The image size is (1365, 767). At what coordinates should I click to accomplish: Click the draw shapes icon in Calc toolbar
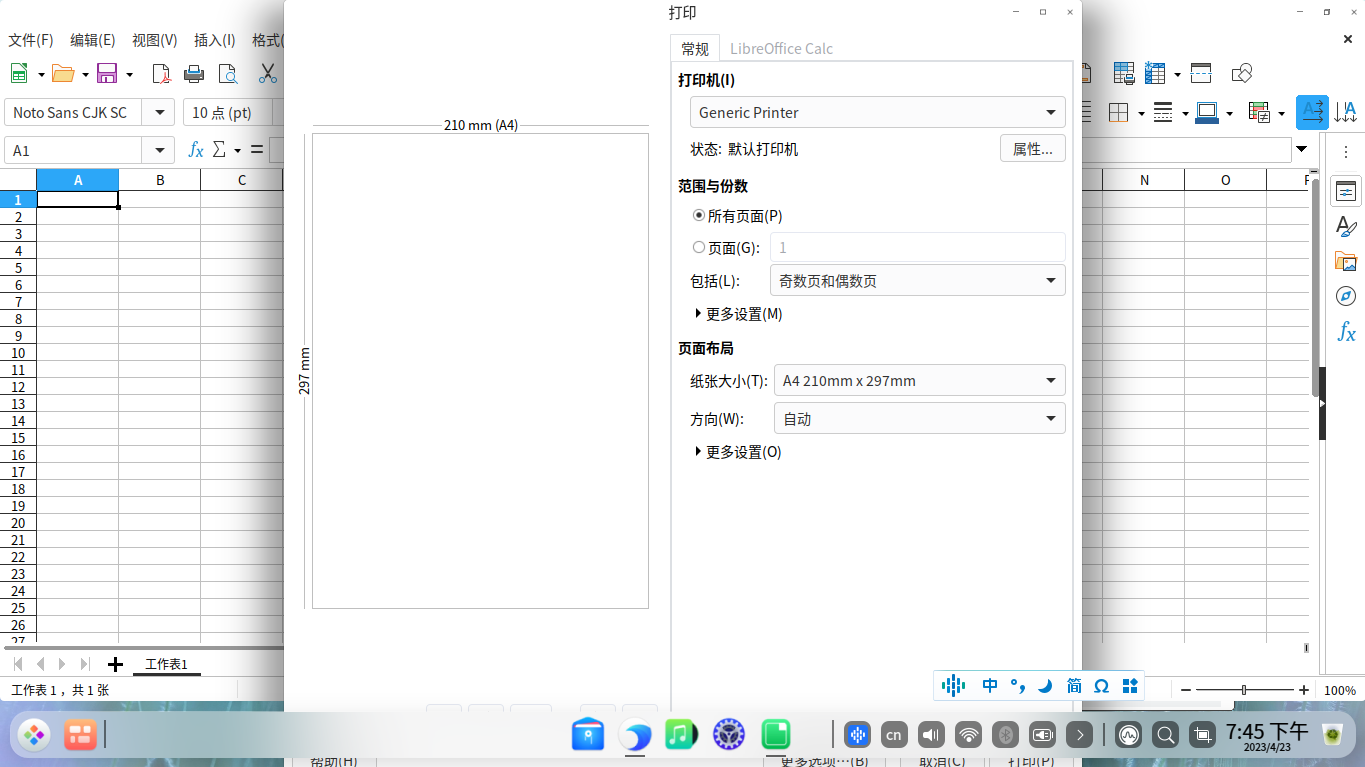click(1242, 73)
